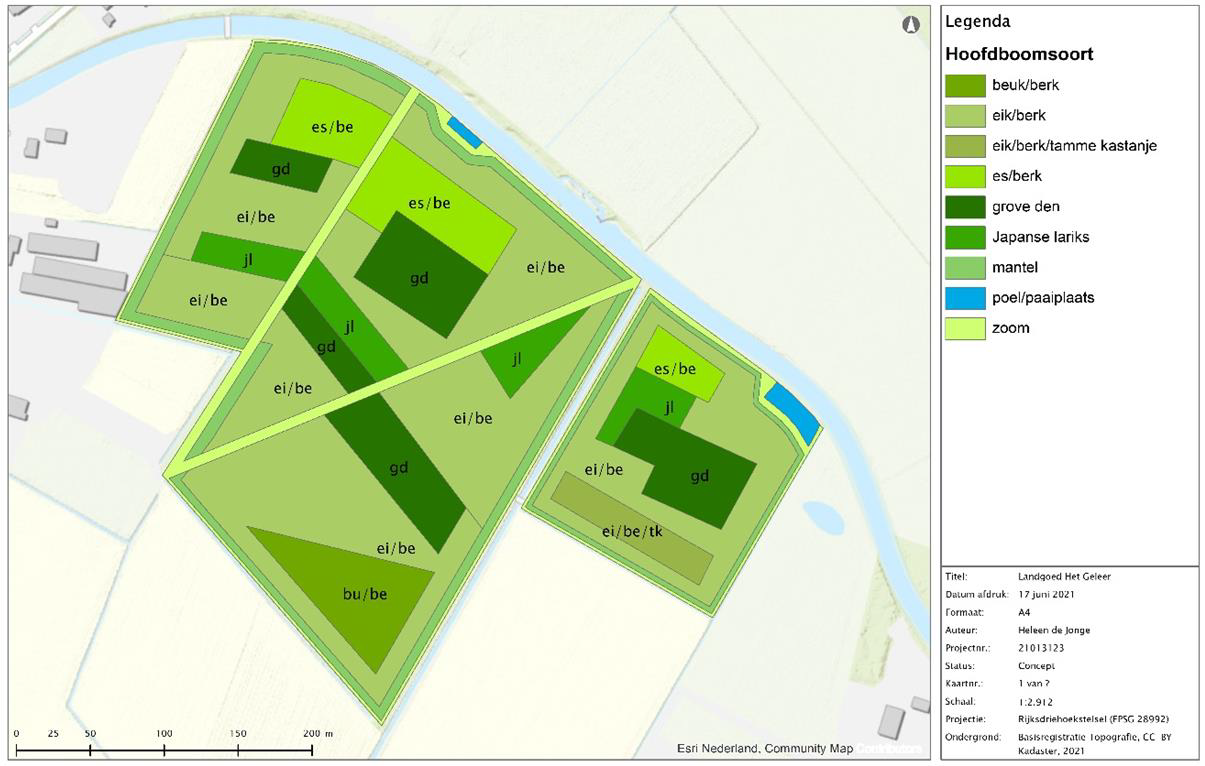Click the north arrow compass icon
1205x766 pixels.
pyautogui.click(x=911, y=26)
